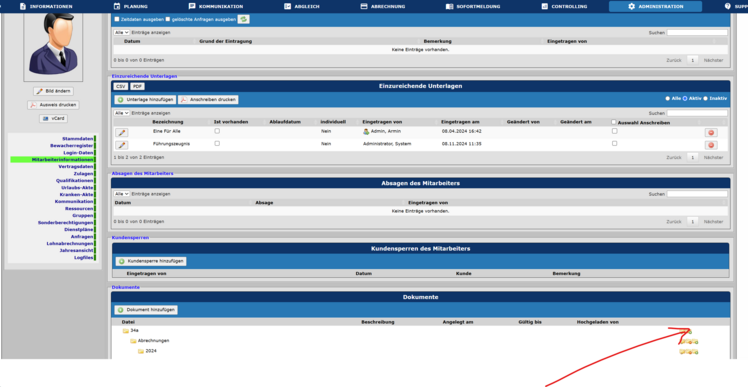Open Qualifikationen in the sidebar

[x=74, y=180]
